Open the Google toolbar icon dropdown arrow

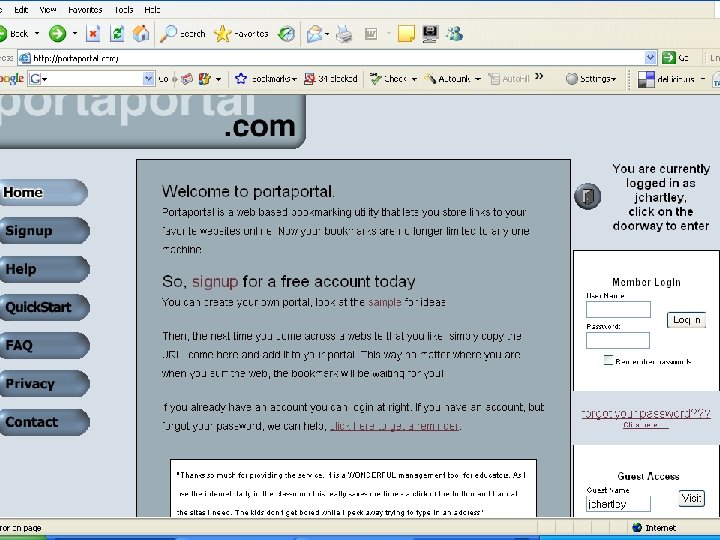(x=219, y=79)
